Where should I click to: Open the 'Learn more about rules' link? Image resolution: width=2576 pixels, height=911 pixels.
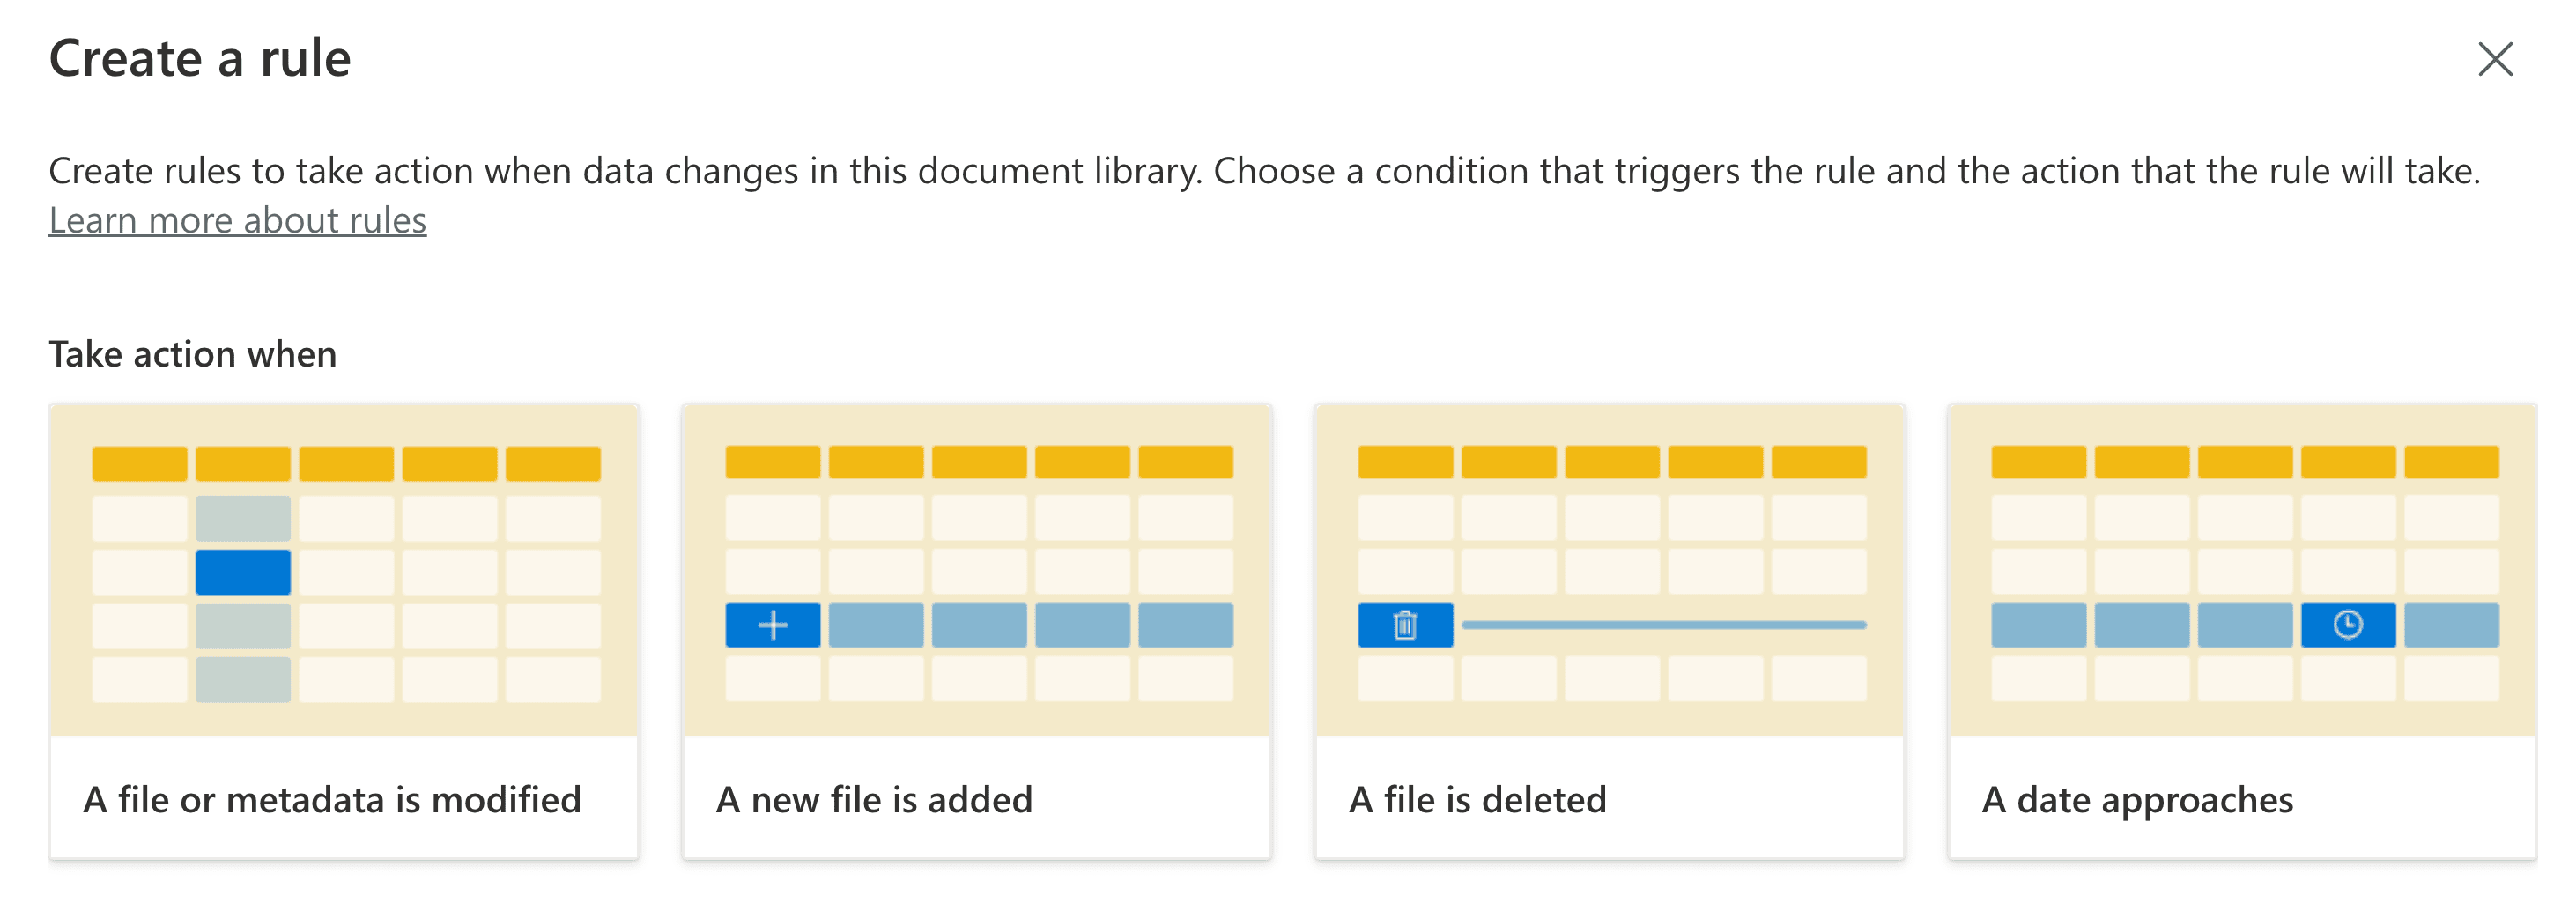(x=237, y=220)
